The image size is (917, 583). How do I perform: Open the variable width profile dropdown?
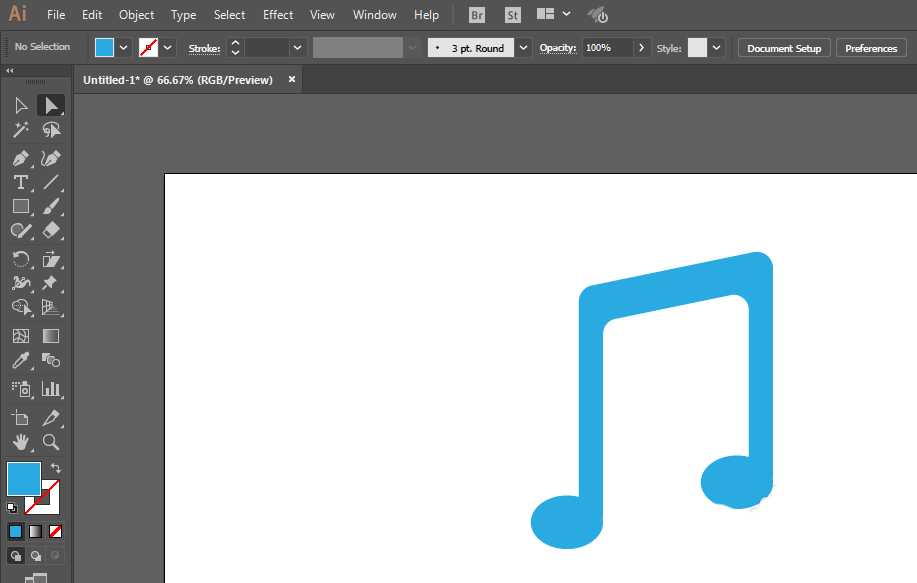click(412, 47)
